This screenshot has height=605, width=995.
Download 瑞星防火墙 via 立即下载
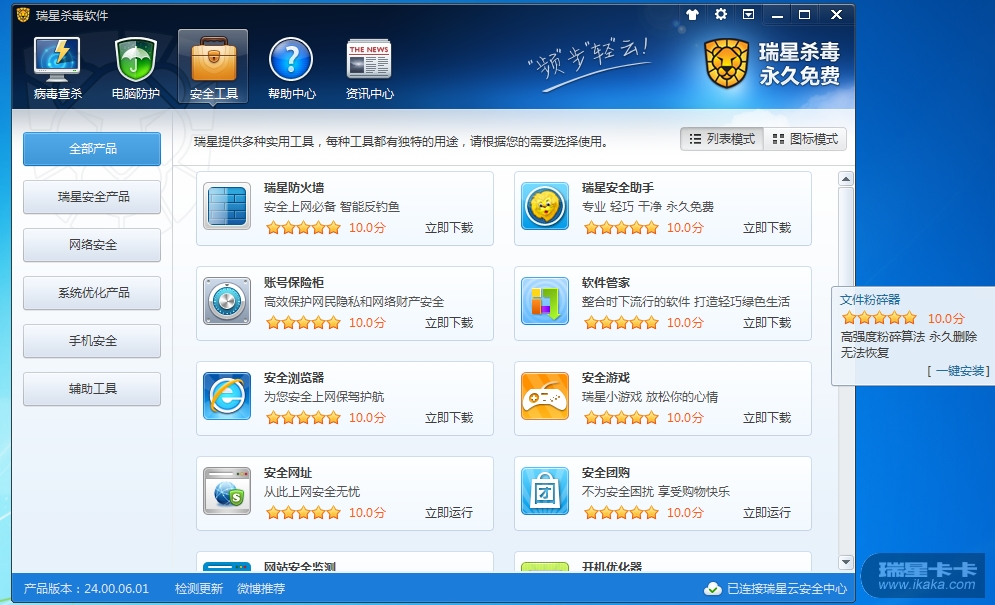(x=449, y=227)
